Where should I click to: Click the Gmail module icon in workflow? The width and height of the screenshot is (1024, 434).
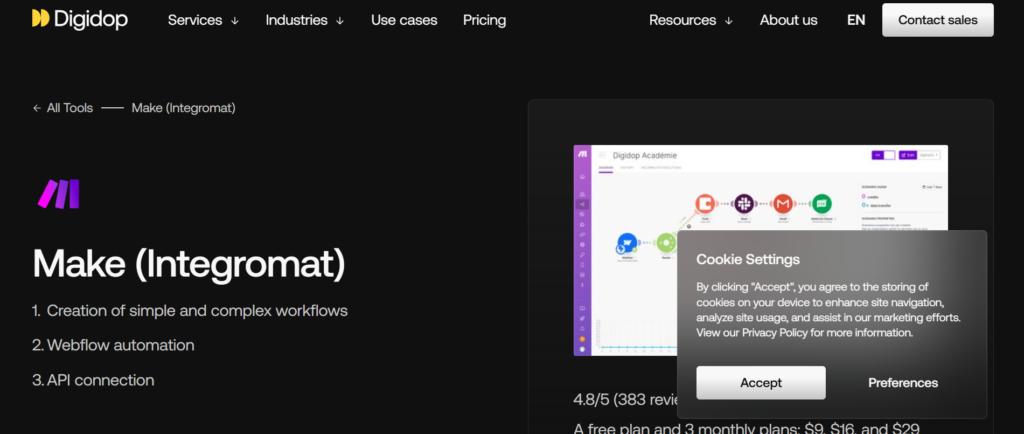click(x=783, y=203)
